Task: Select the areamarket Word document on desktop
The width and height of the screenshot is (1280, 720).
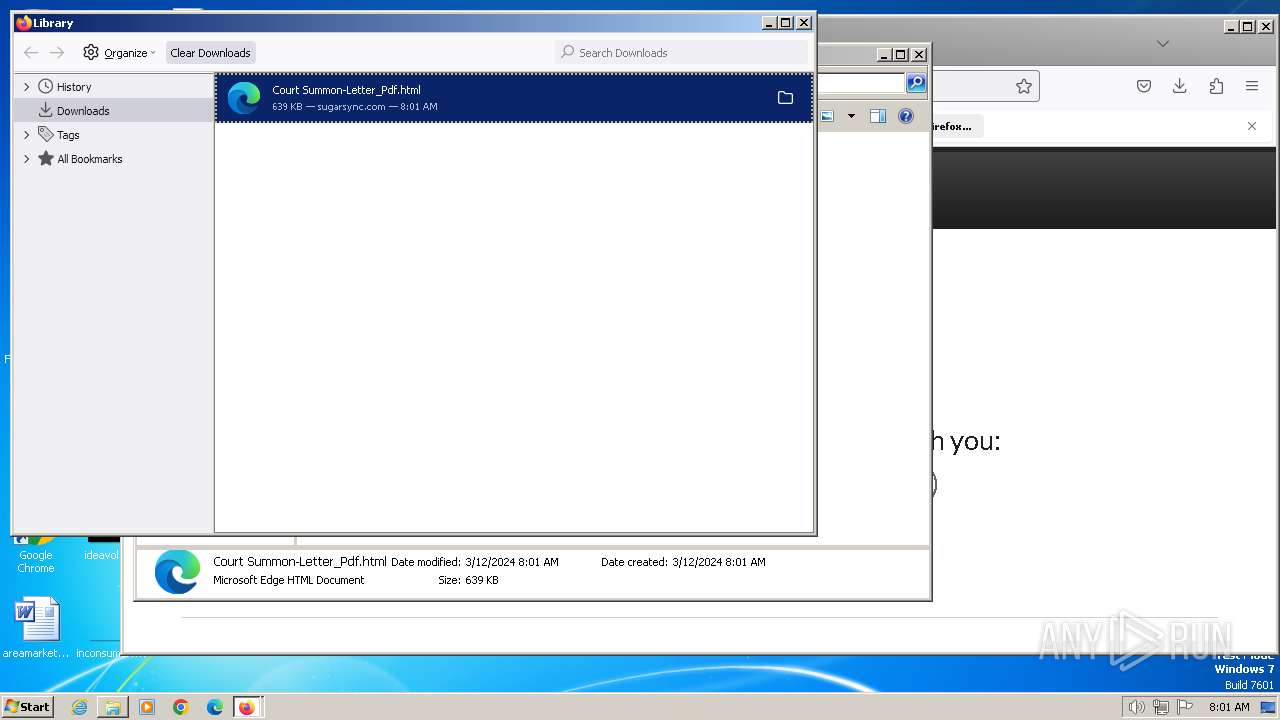Action: point(37,629)
